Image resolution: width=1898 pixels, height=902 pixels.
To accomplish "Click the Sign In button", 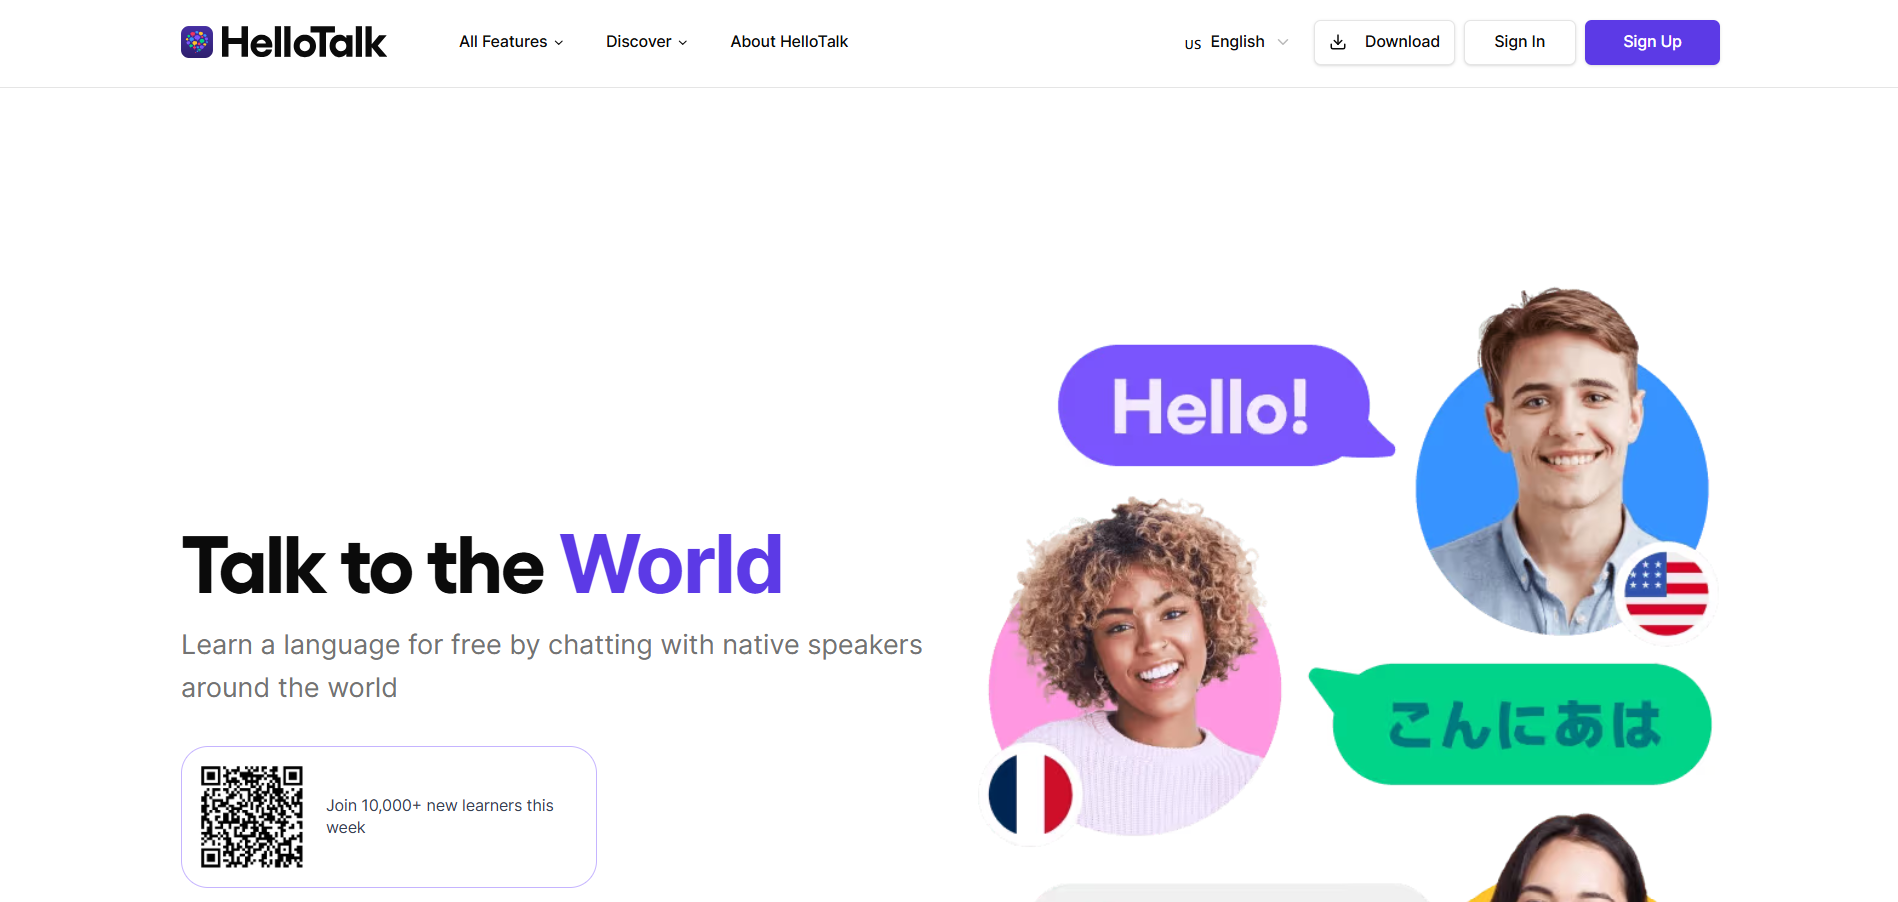I will (x=1519, y=42).
